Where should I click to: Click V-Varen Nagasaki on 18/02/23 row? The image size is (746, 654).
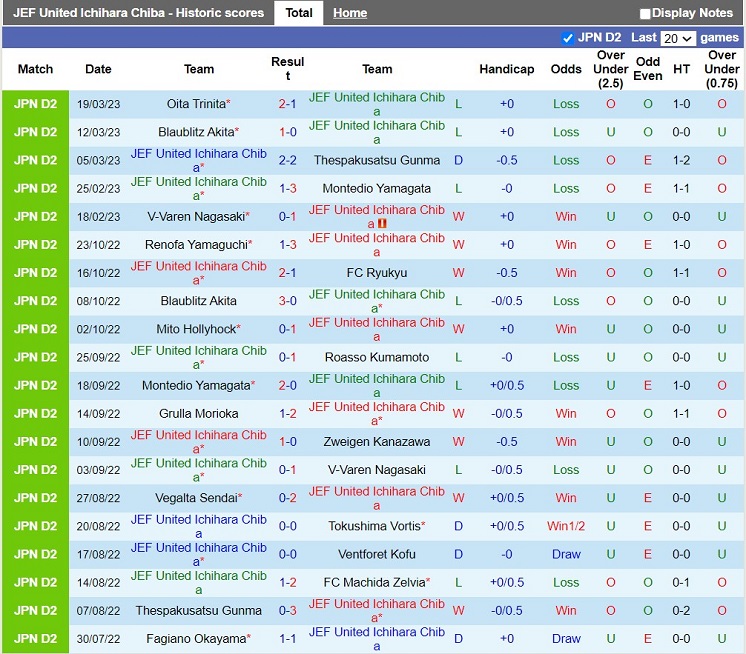tap(196, 216)
